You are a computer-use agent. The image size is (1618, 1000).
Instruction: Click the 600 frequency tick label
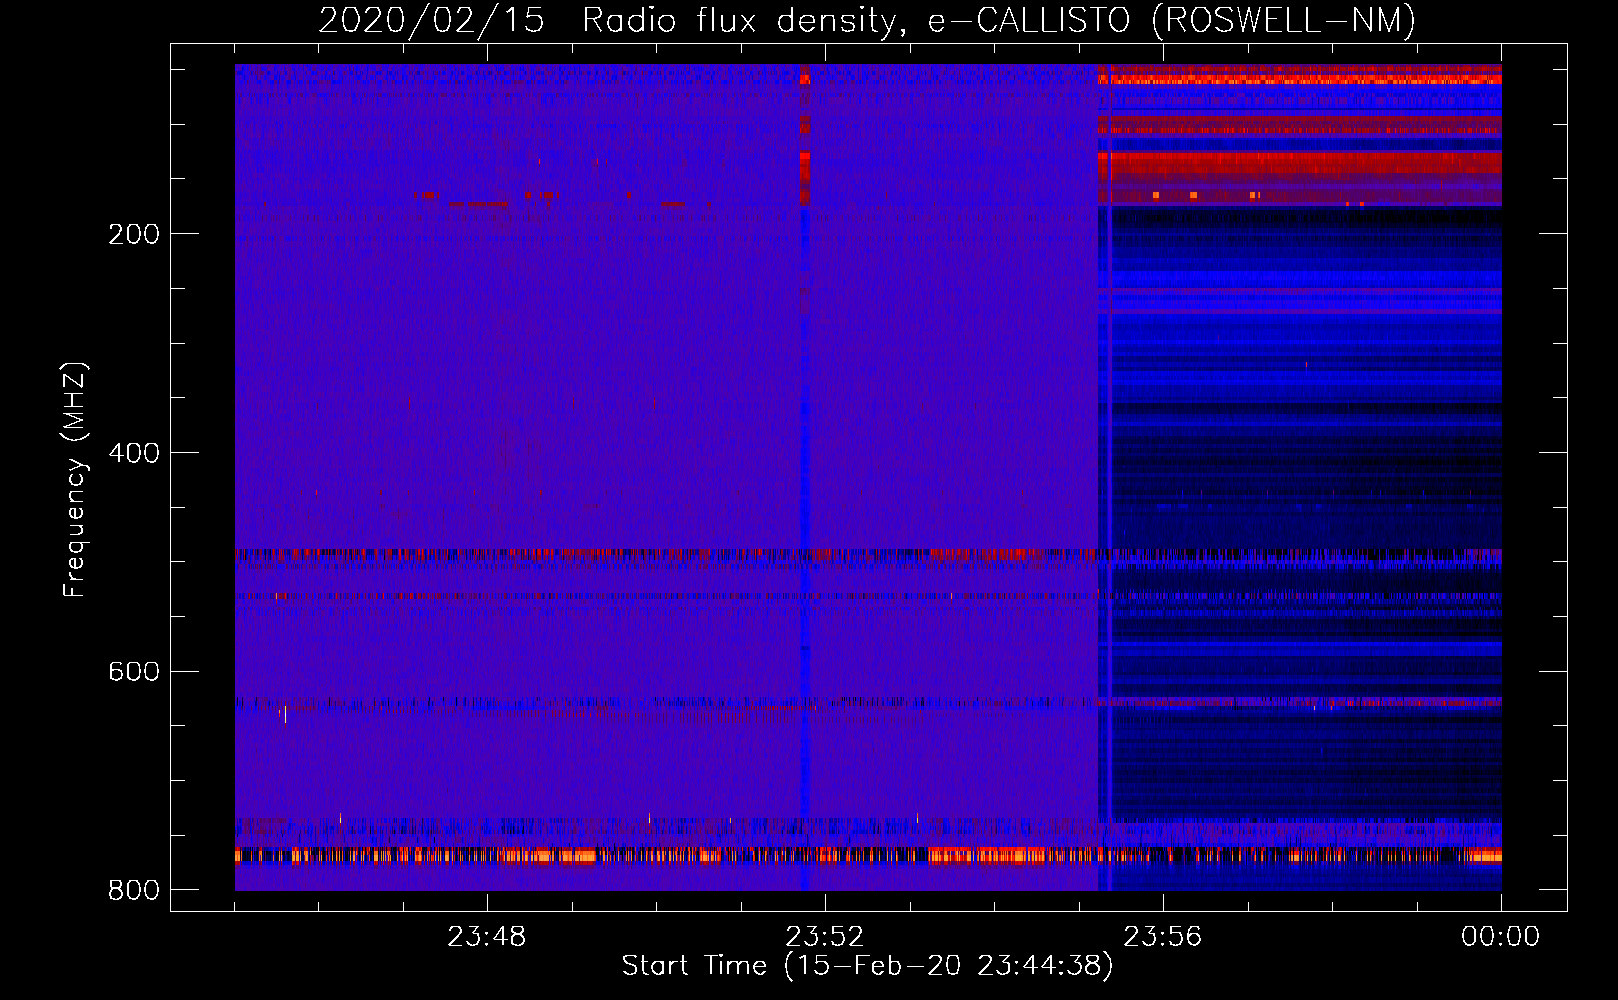(134, 671)
